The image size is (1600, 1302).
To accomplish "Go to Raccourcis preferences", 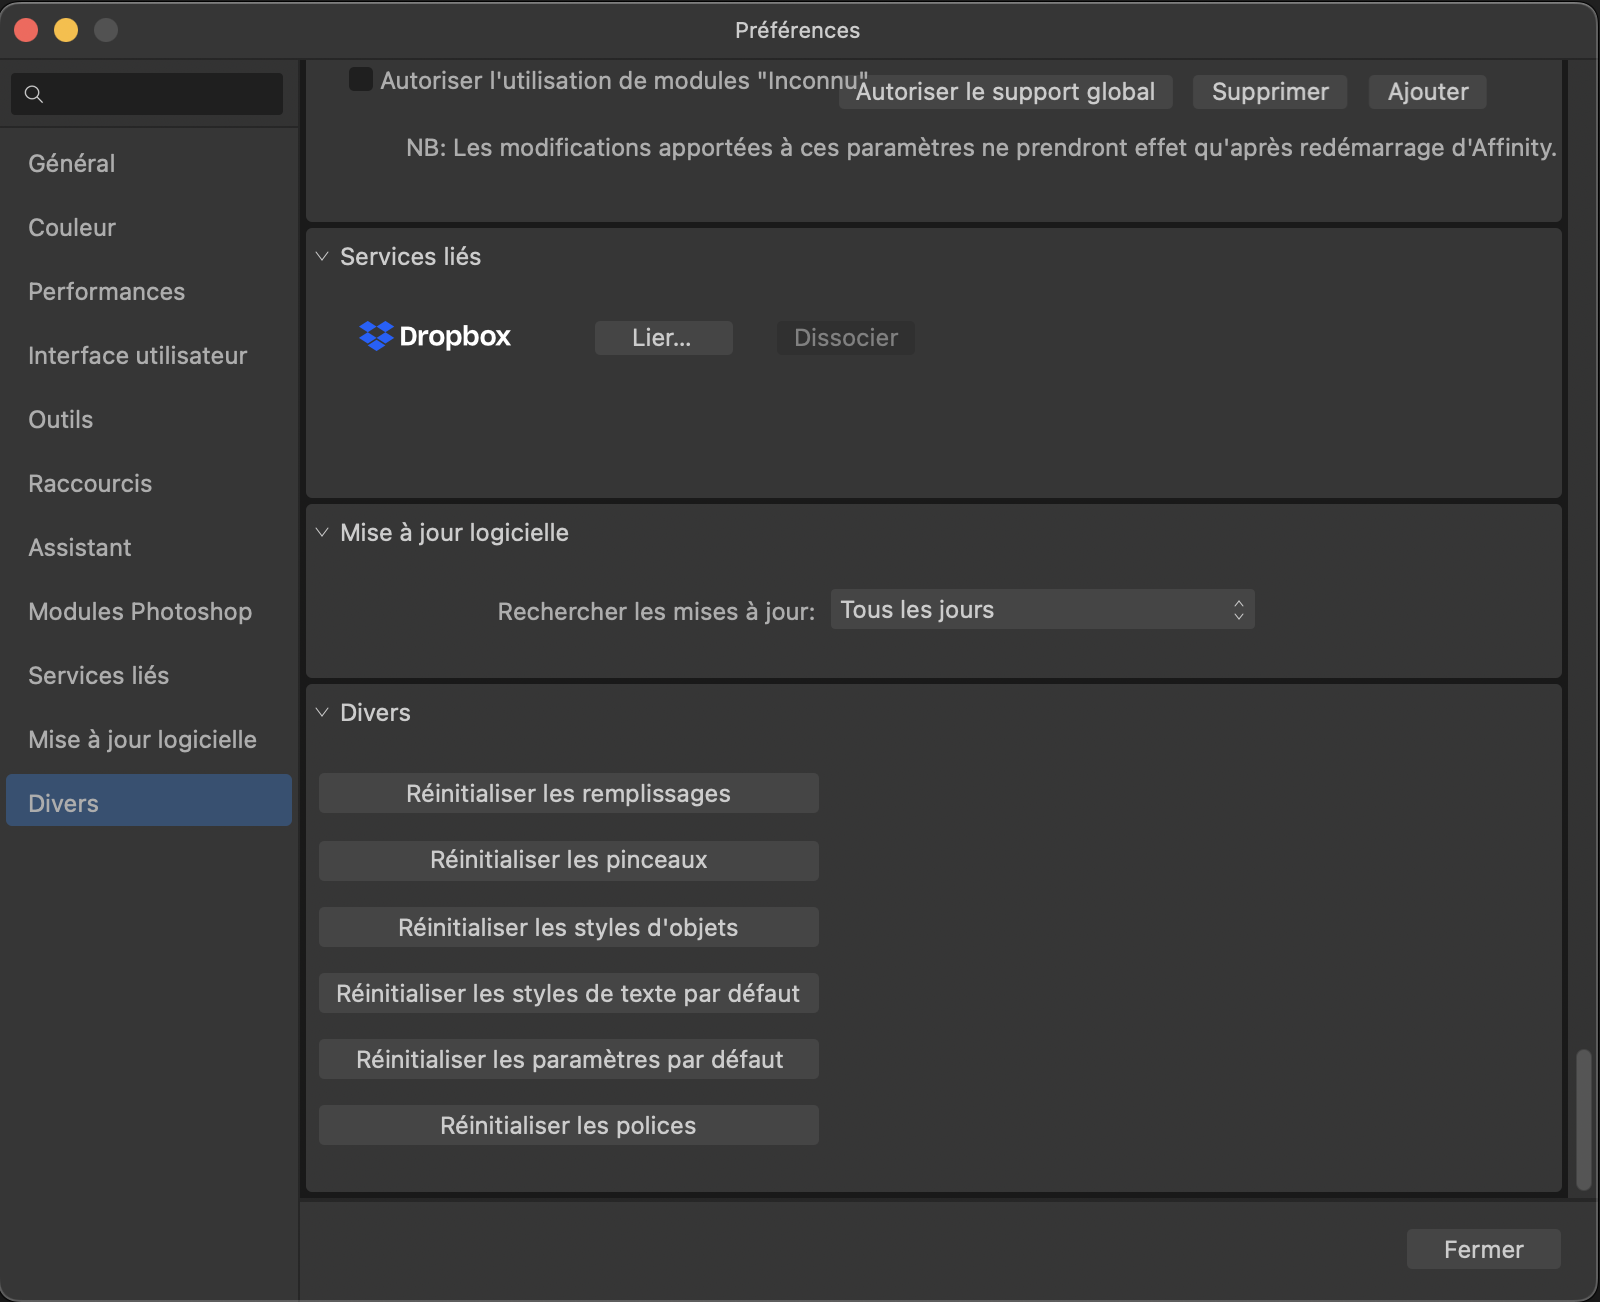I will tap(90, 484).
